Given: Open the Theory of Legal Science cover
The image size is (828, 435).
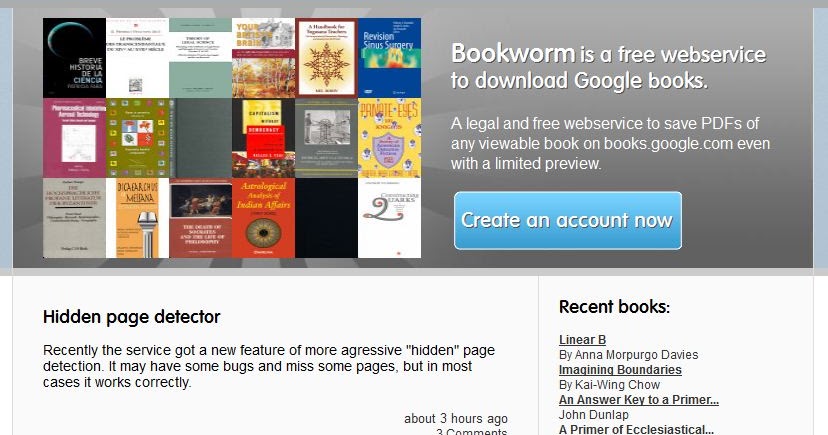Looking at the screenshot, I should (200, 58).
